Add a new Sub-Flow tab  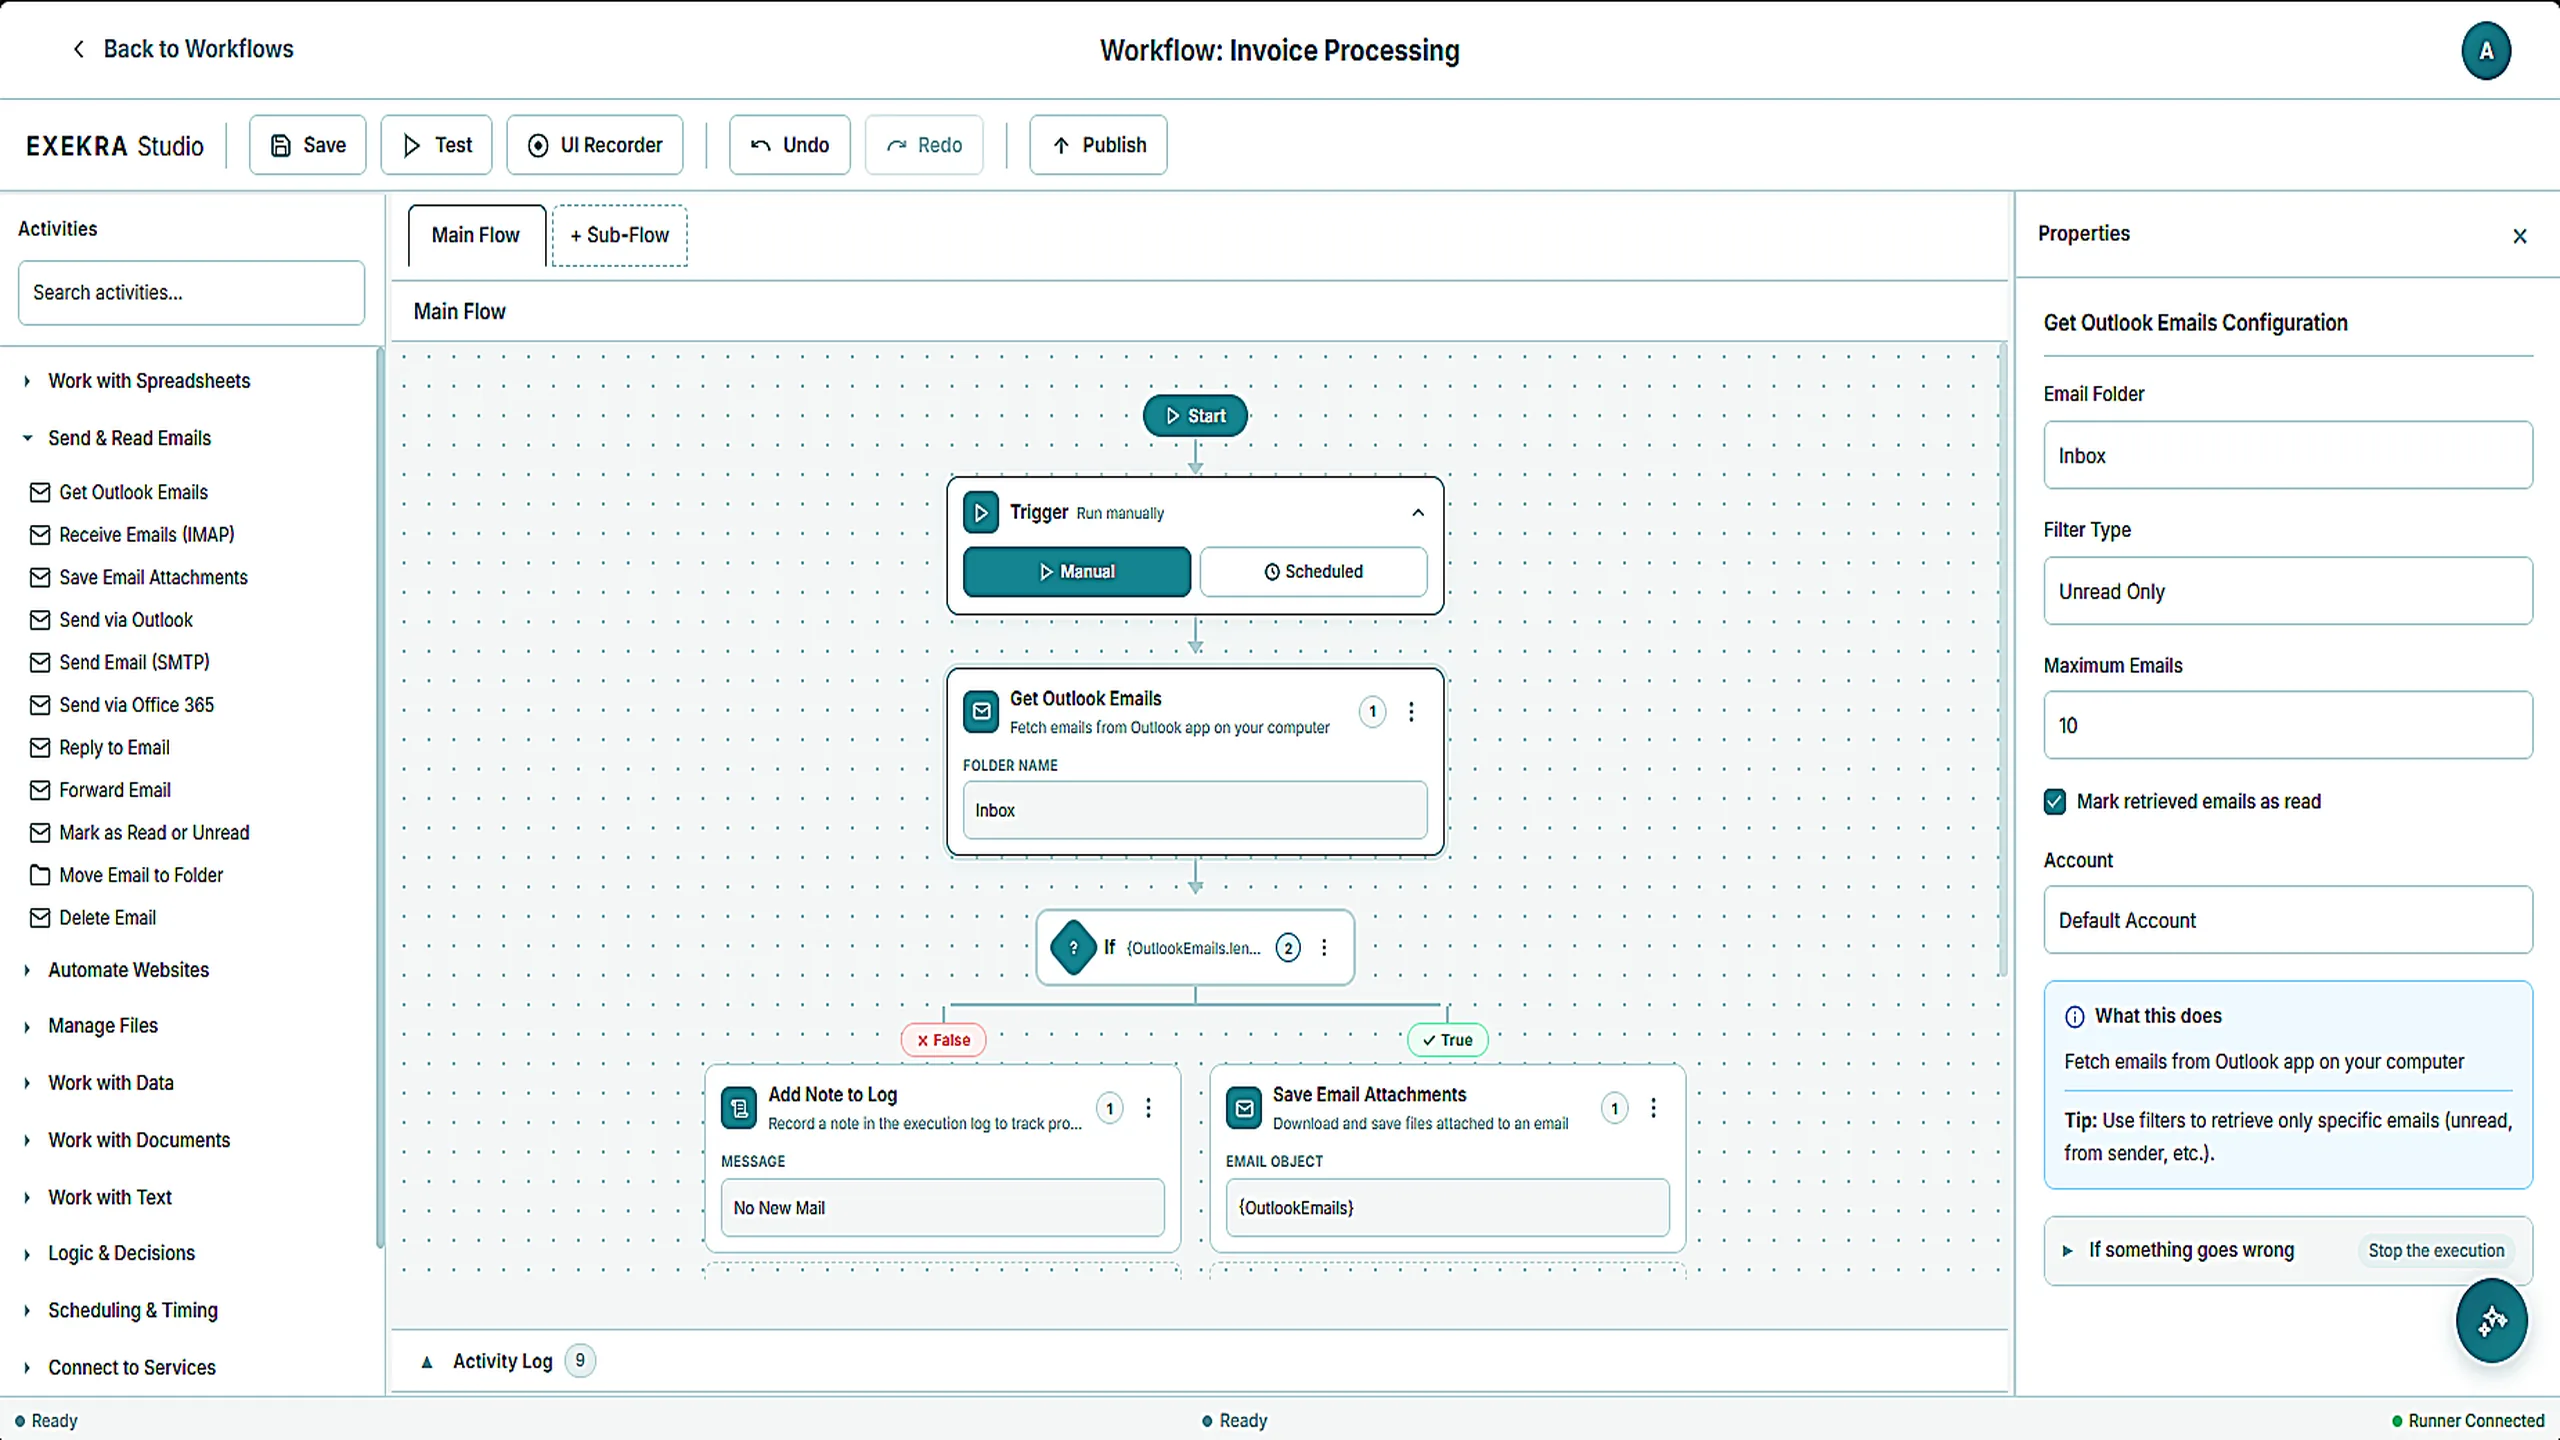[x=619, y=234]
